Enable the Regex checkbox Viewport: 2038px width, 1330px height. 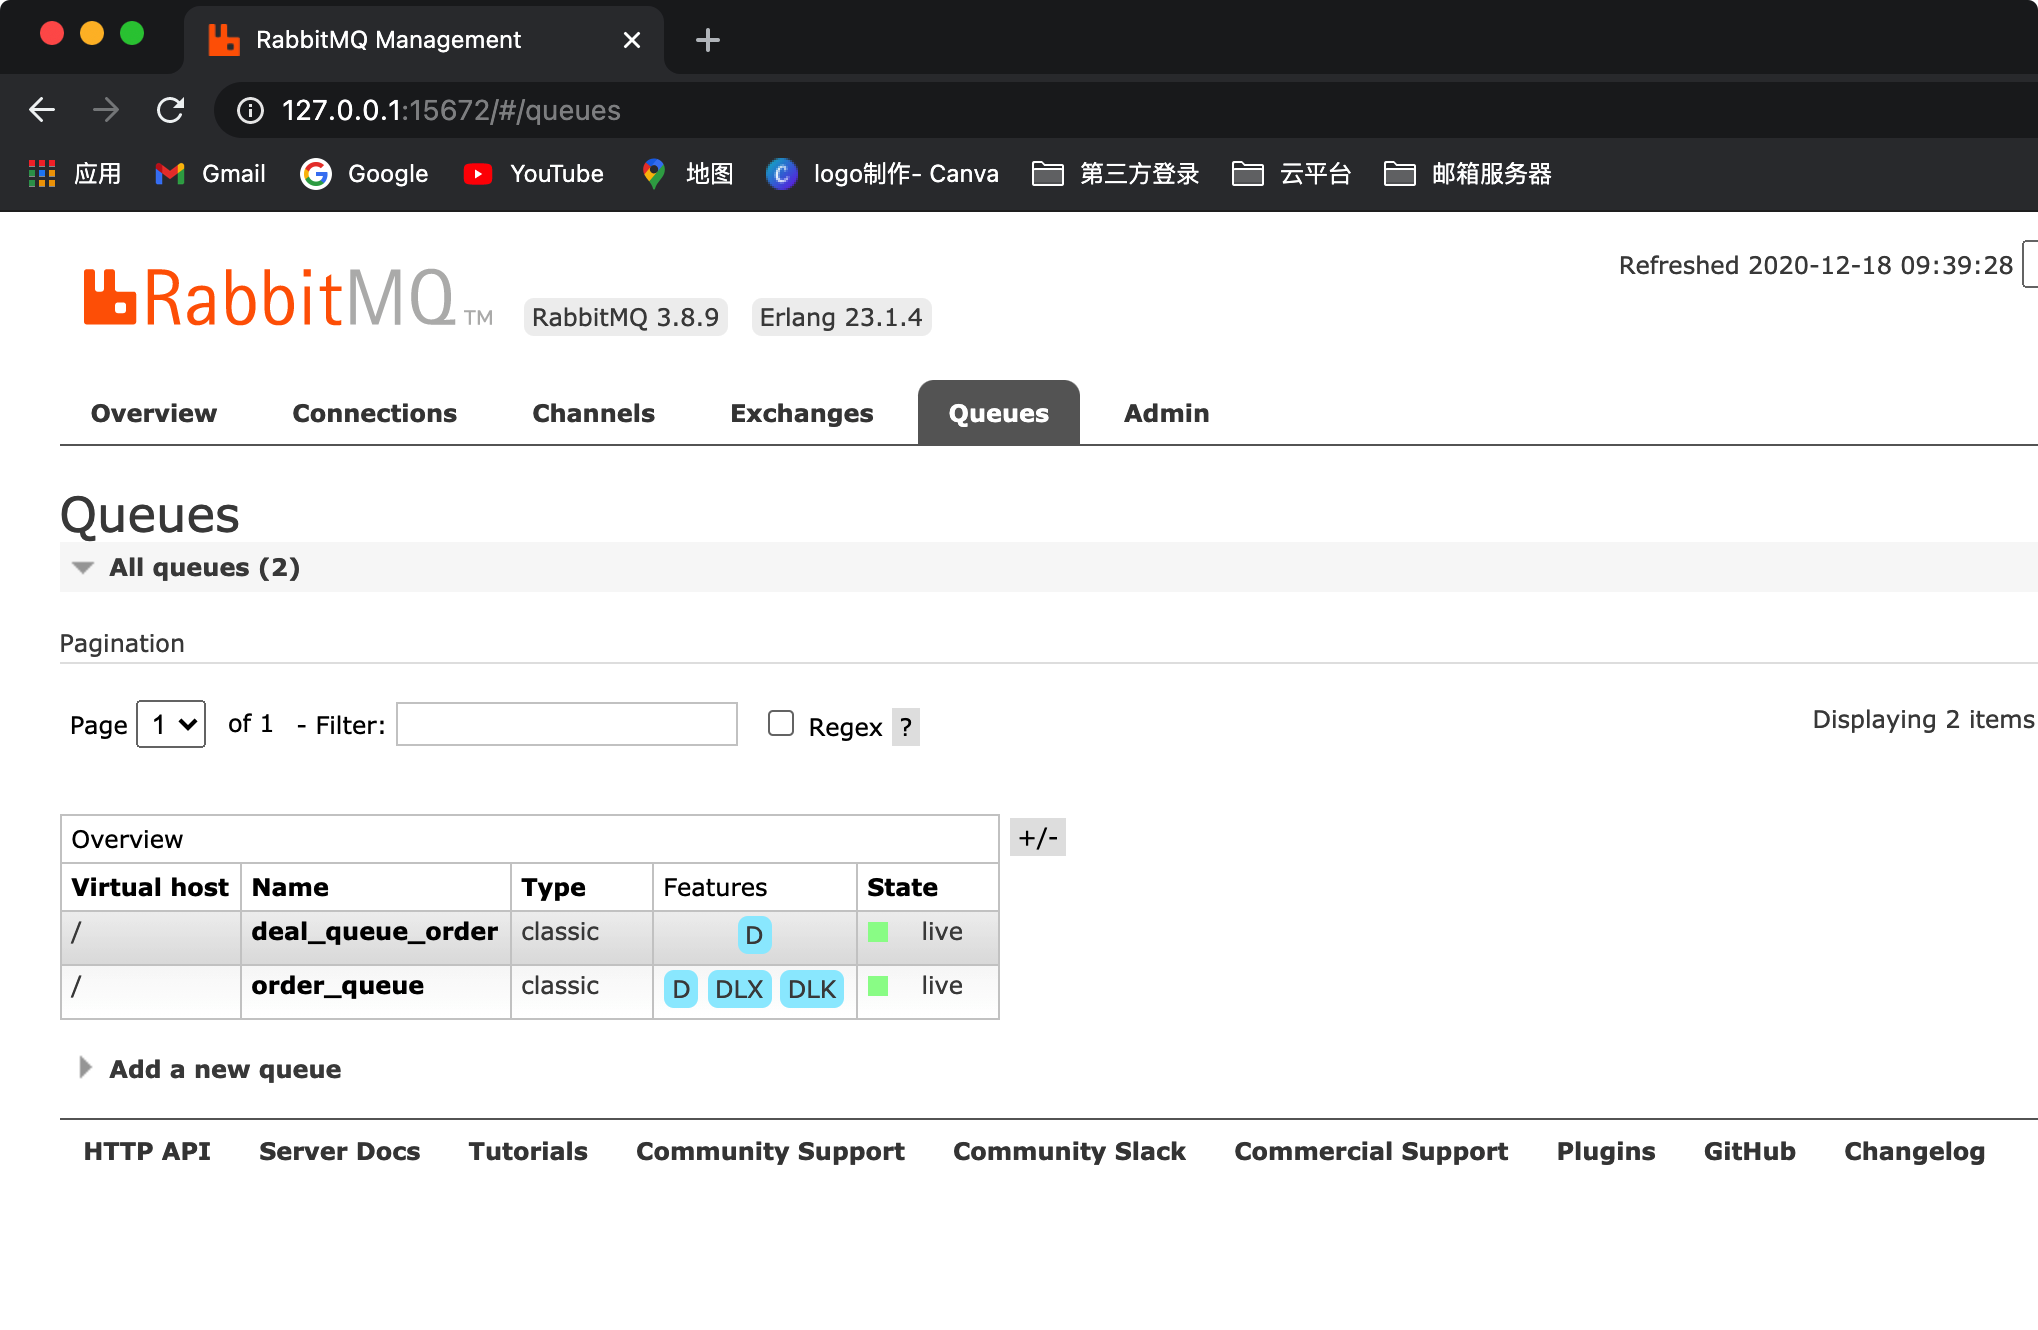click(x=781, y=723)
